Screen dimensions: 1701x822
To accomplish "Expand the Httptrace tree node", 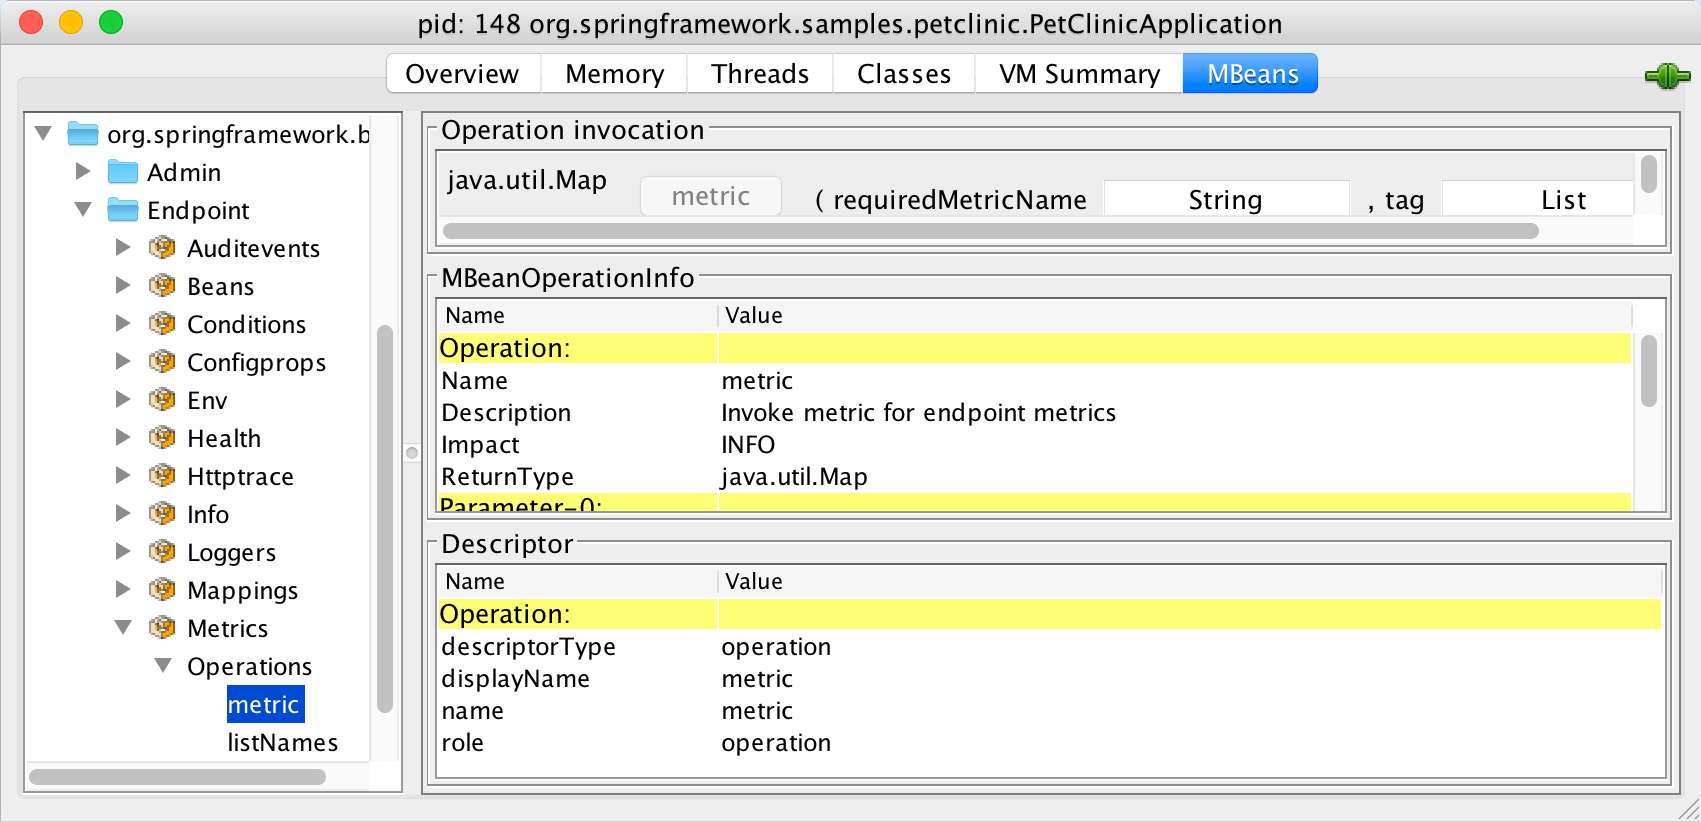I will pyautogui.click(x=123, y=476).
